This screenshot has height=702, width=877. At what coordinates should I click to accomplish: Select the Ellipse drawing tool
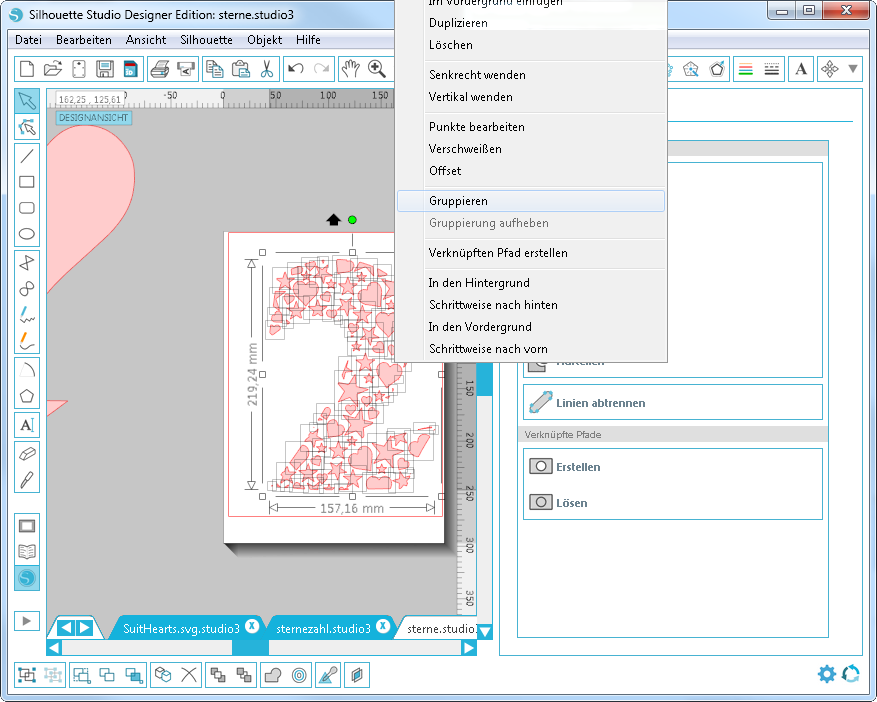[x=27, y=235]
